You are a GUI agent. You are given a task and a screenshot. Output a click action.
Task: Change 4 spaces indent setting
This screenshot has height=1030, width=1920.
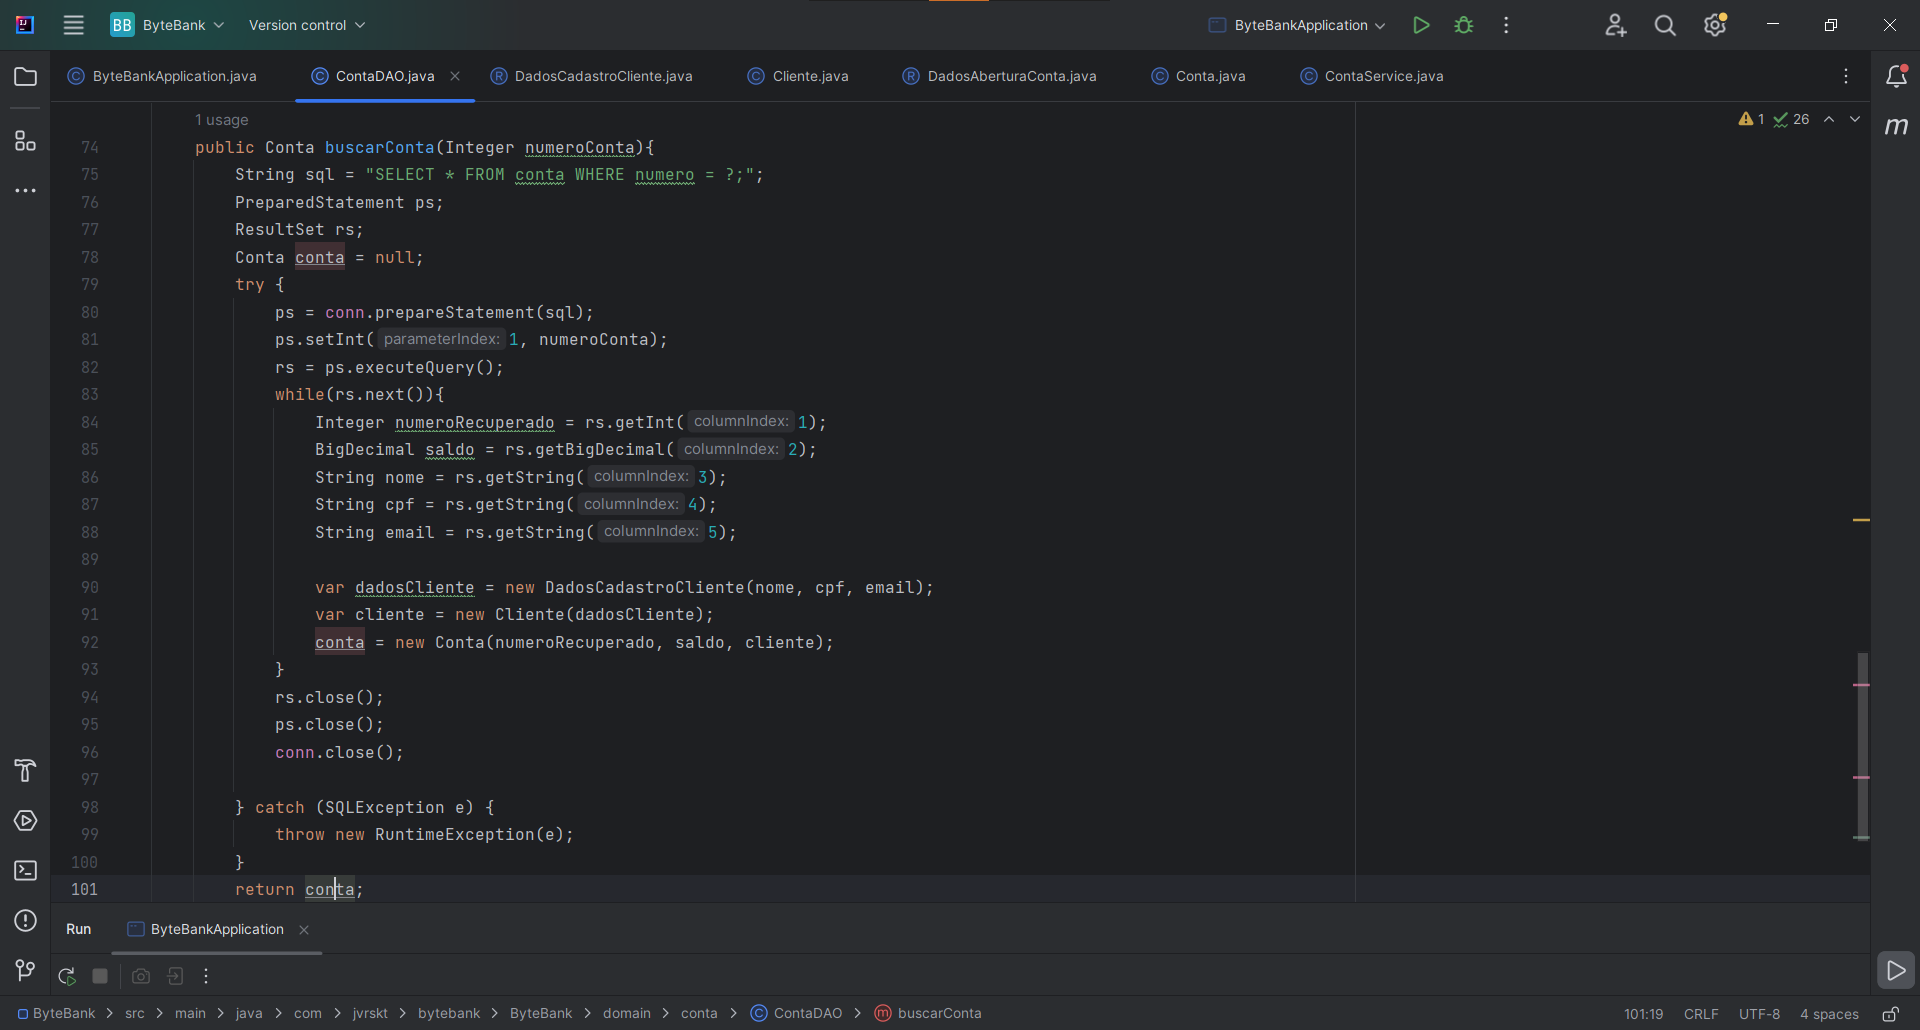pos(1829,1014)
